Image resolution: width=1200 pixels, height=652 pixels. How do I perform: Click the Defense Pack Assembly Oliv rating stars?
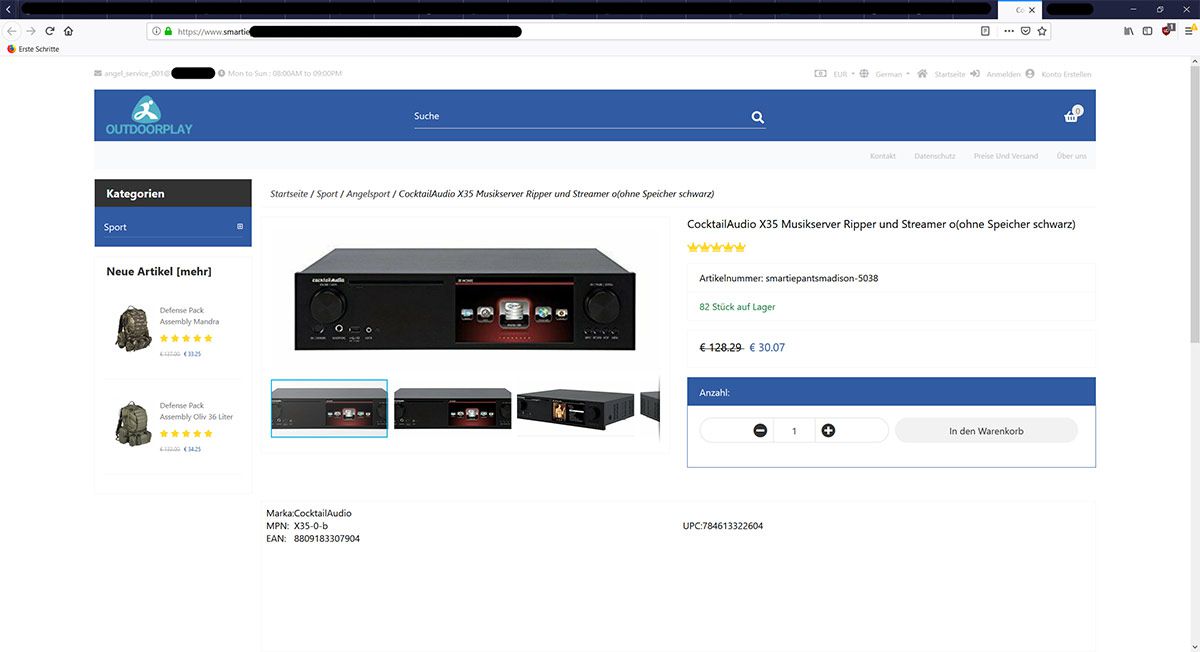186,433
